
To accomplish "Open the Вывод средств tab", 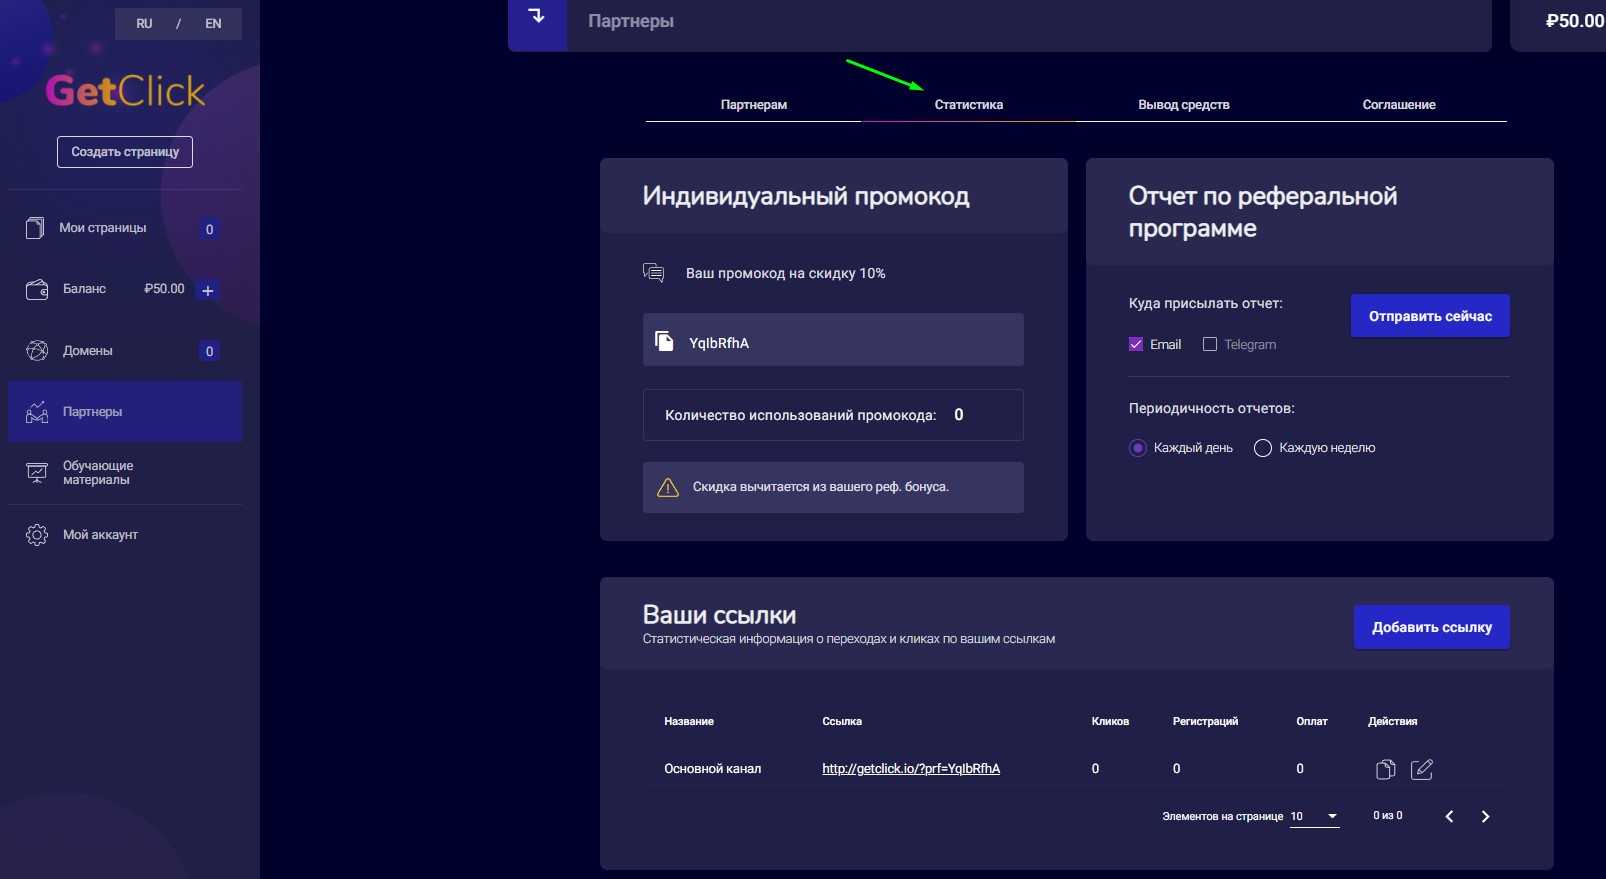I will 1183,105.
